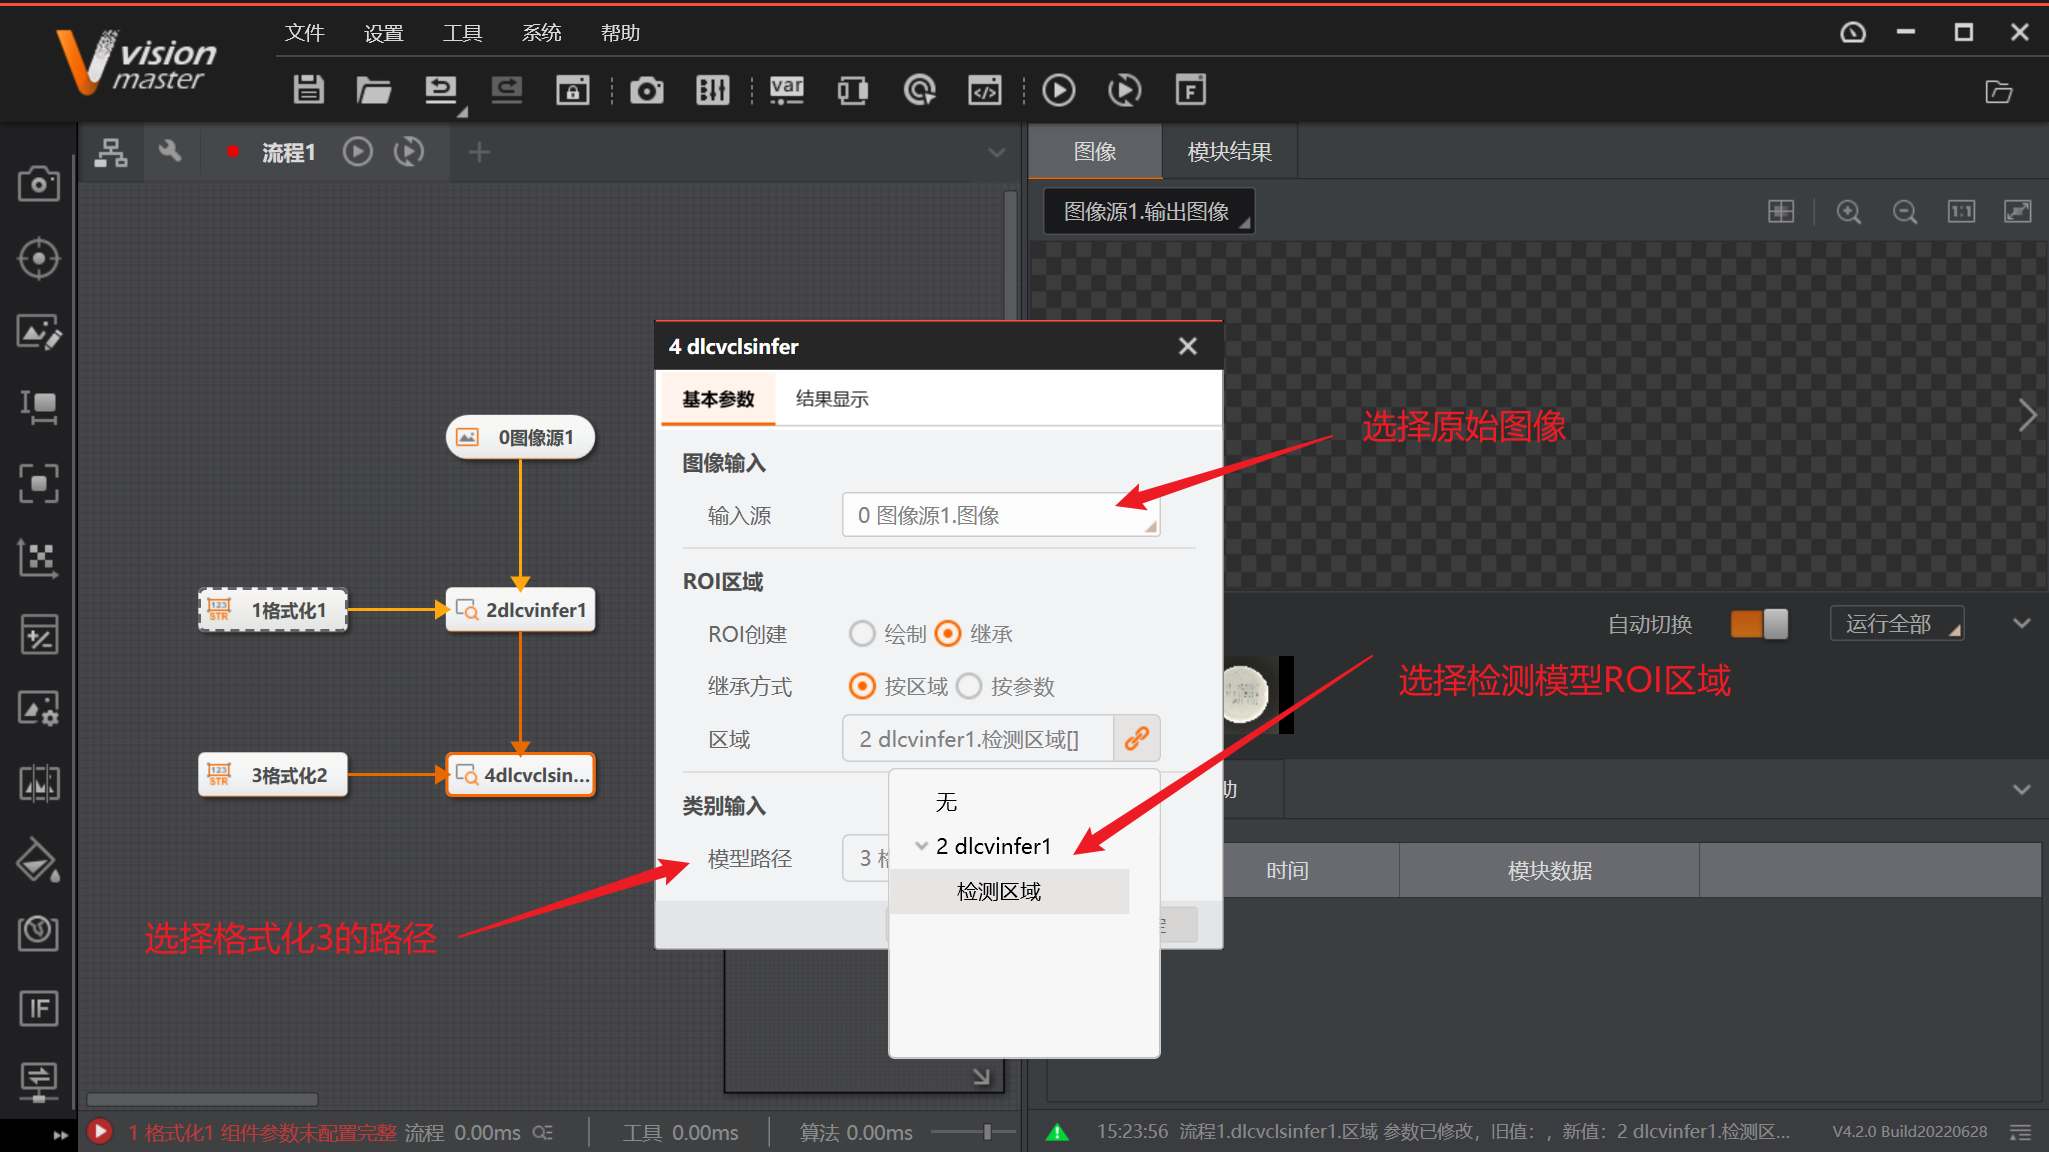Screen dimensions: 2049x1152
Task: Select 检测区域 from the dropdown list
Action: [x=998, y=891]
